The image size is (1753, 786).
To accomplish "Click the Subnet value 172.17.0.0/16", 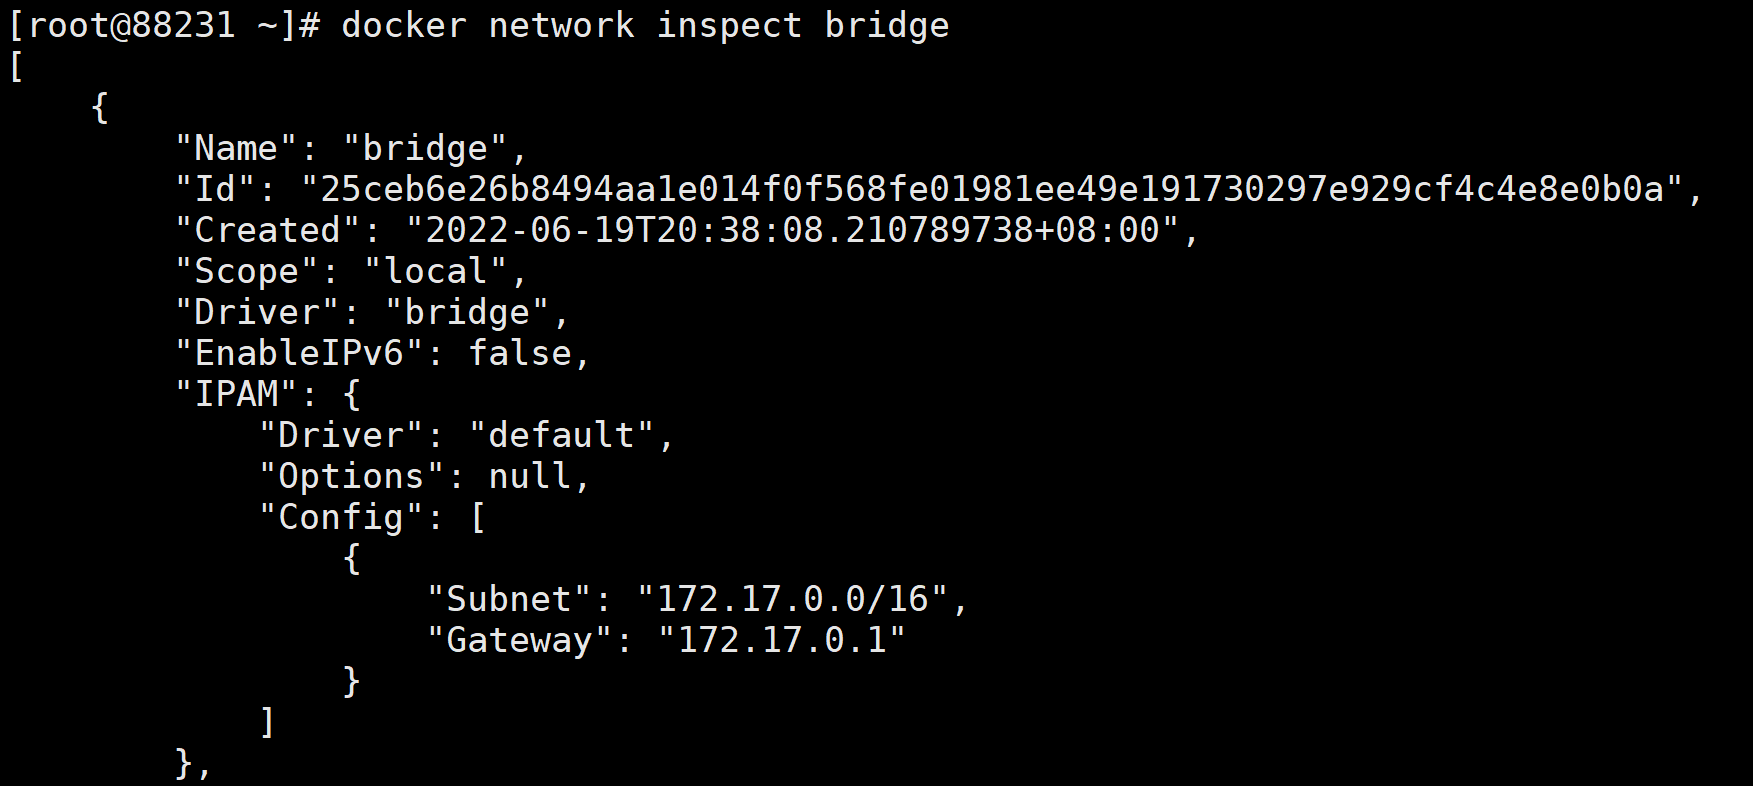I will tap(792, 599).
